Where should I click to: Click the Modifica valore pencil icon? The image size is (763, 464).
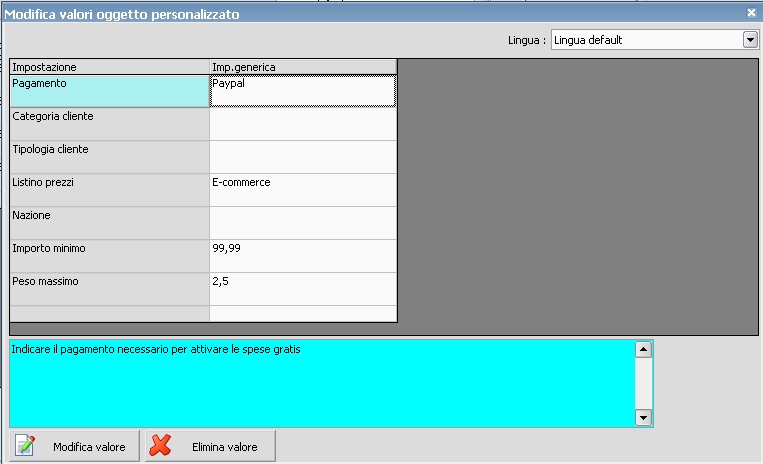[x=25, y=446]
